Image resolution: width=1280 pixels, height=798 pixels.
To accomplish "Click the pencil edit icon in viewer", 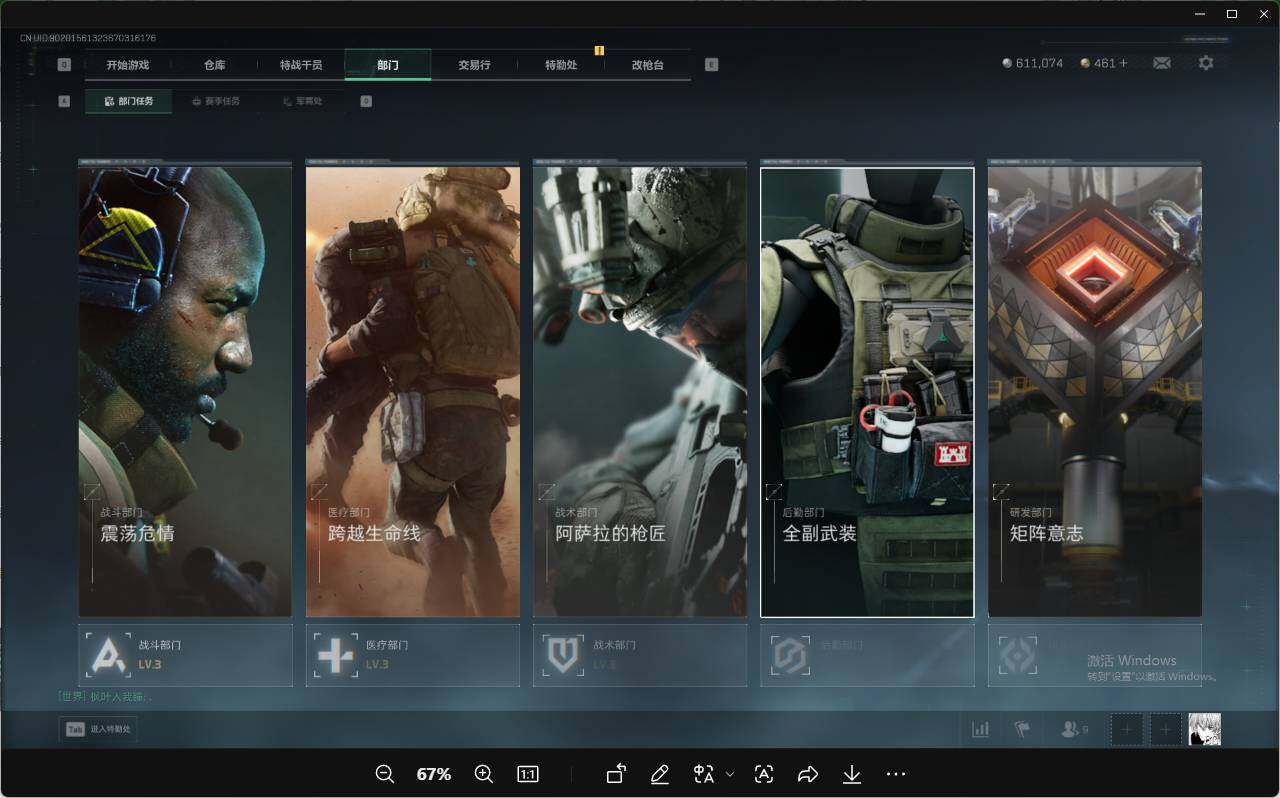I will (x=659, y=774).
